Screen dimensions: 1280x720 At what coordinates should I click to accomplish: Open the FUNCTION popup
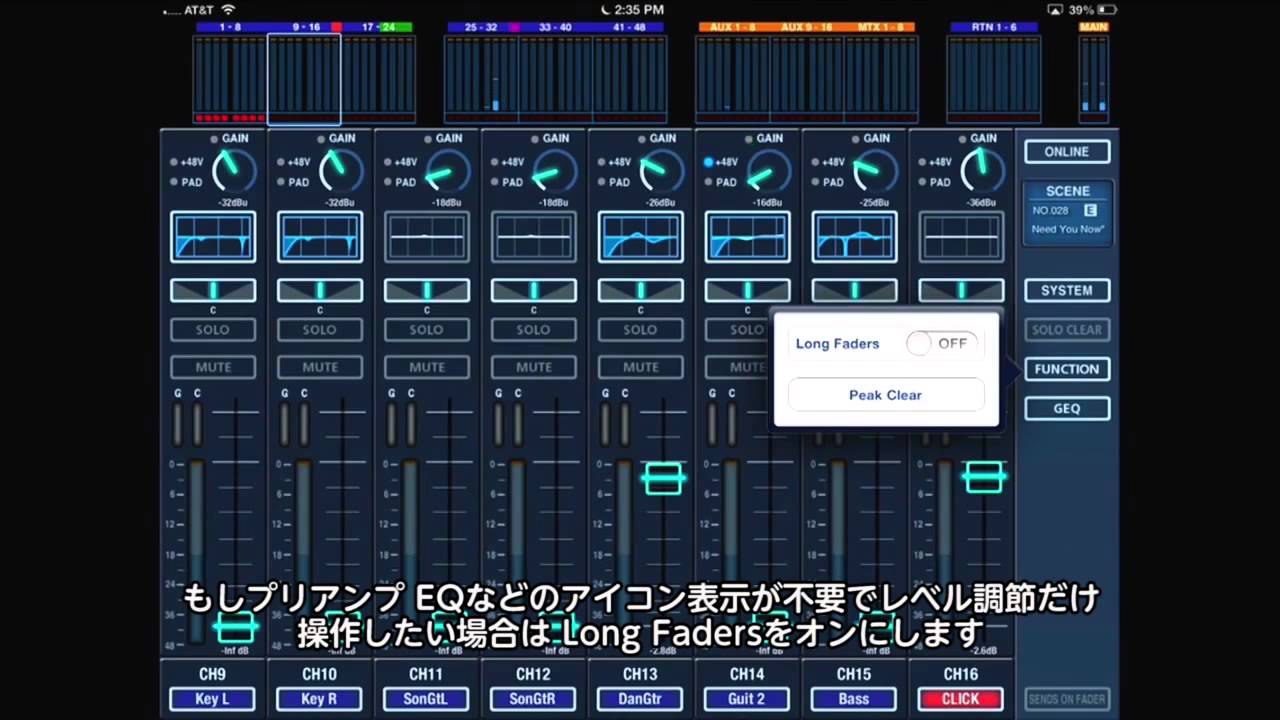coord(1067,369)
